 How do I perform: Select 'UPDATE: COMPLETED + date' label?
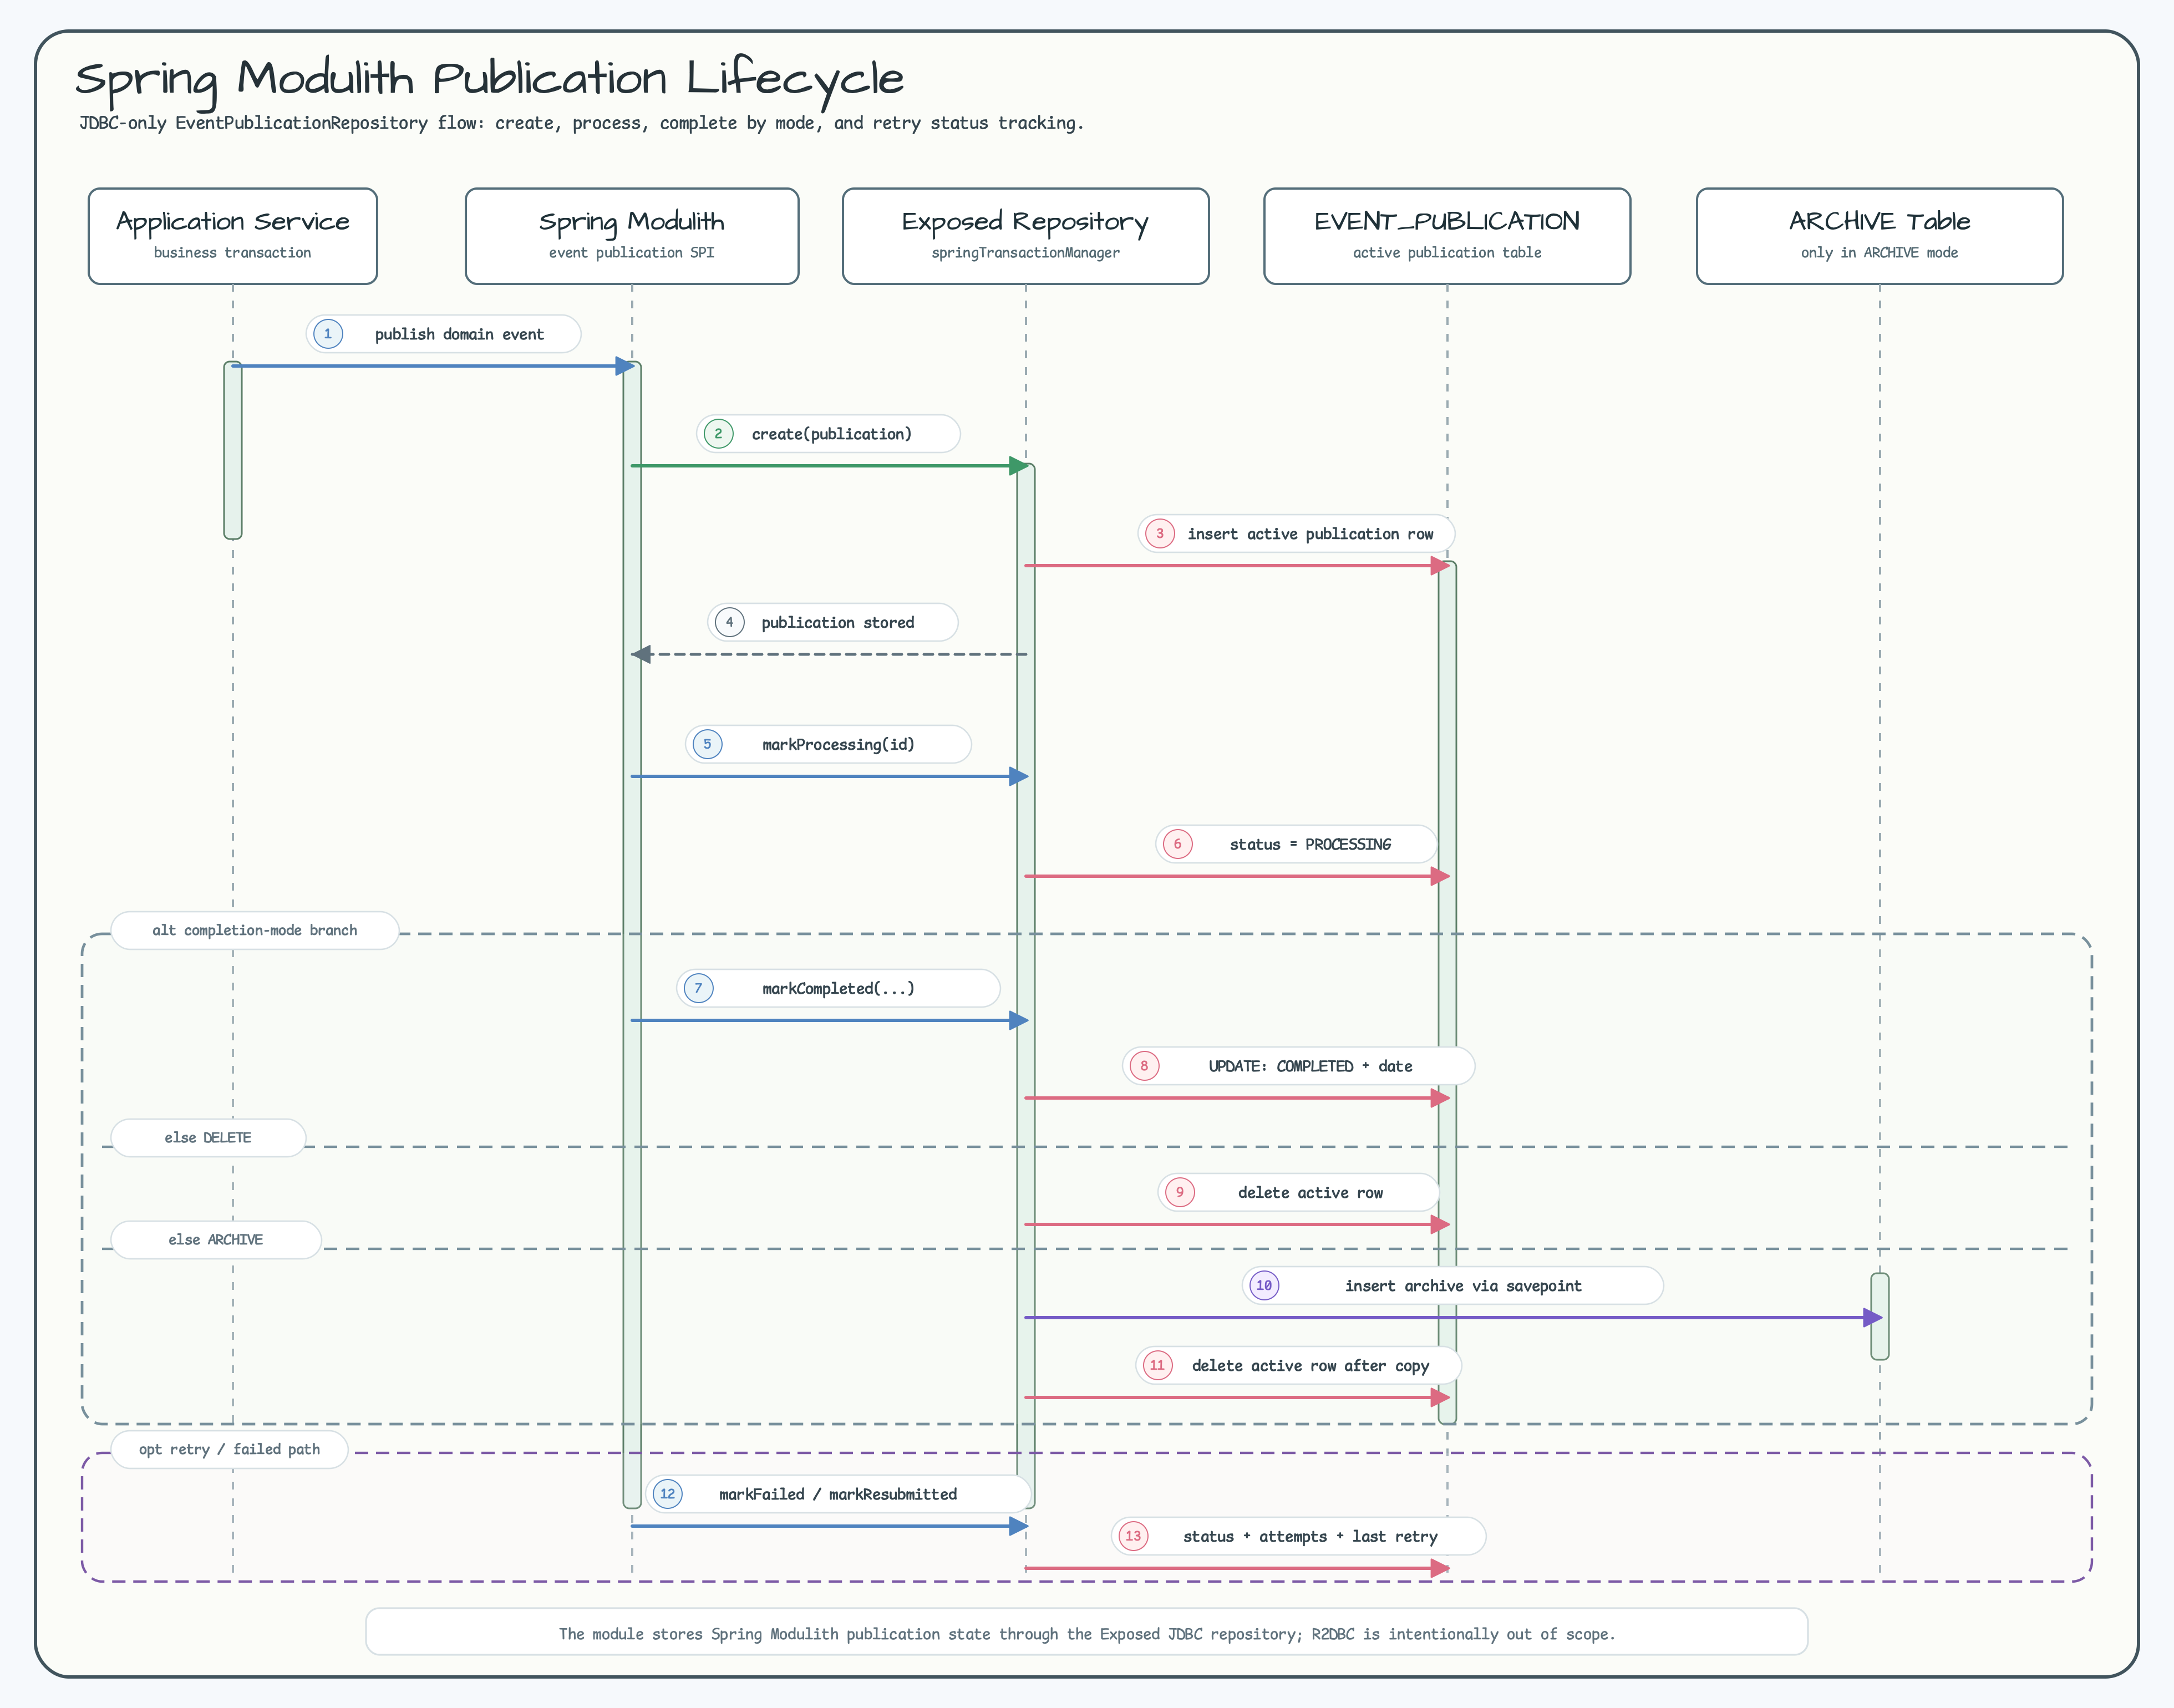(1298, 1066)
